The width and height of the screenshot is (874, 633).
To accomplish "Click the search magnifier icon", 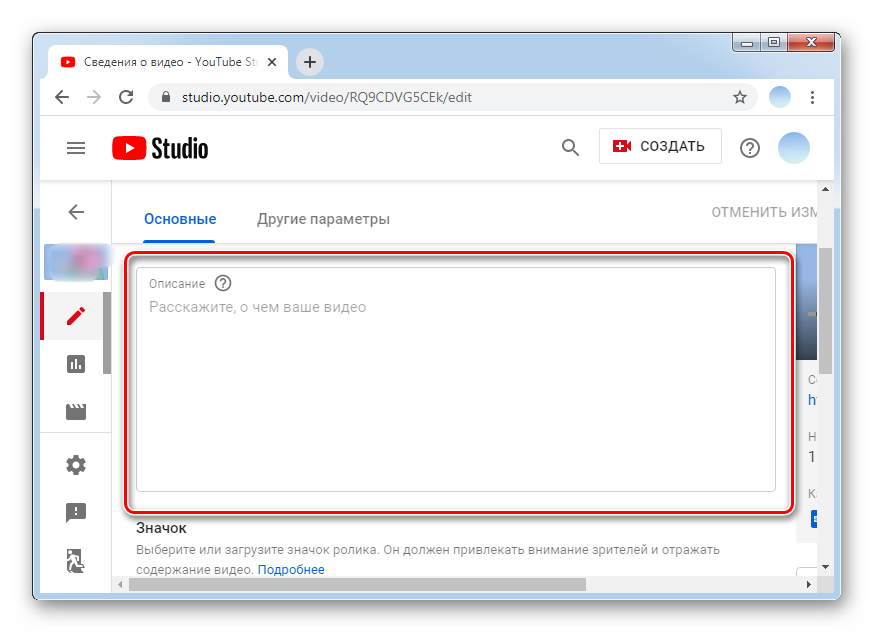I will click(x=570, y=148).
